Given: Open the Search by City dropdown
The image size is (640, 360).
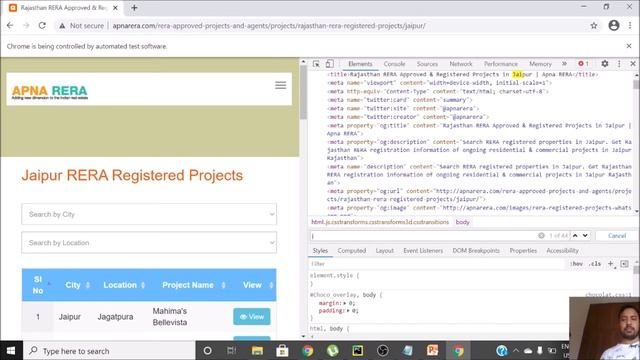Looking at the screenshot, I should coord(149,214).
